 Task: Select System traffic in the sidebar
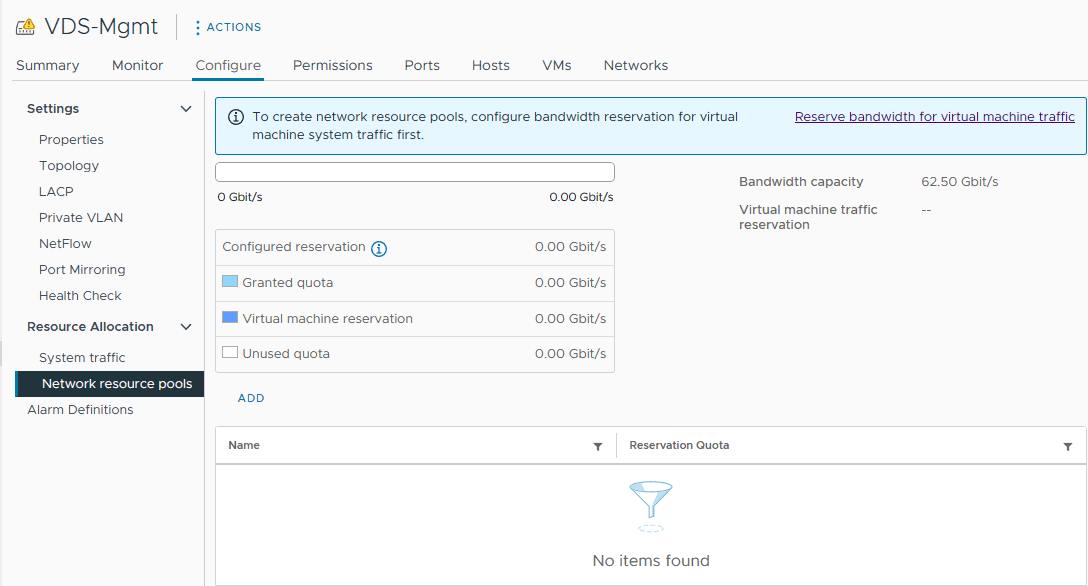click(82, 357)
